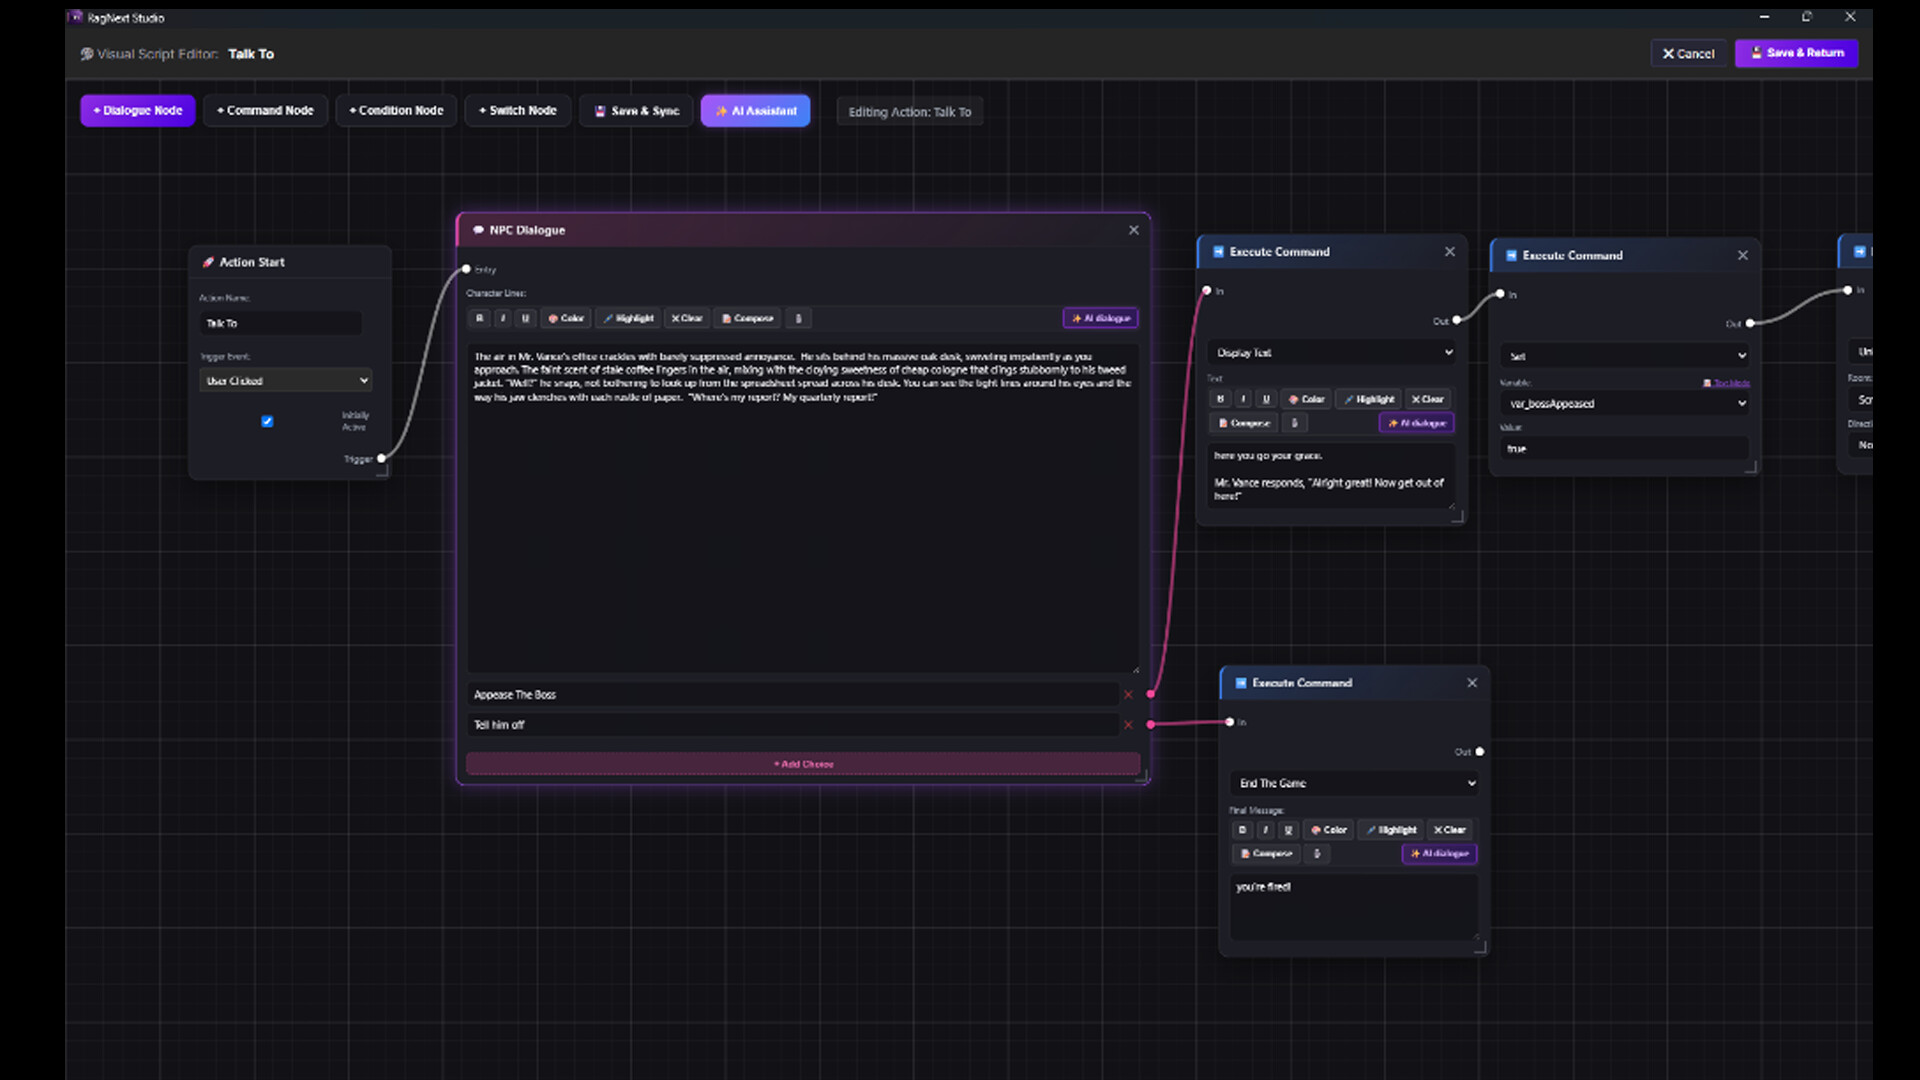Viewport: 1920px width, 1080px height.
Task: Click Highlight in Display Text node toolbar
Action: tap(1368, 399)
